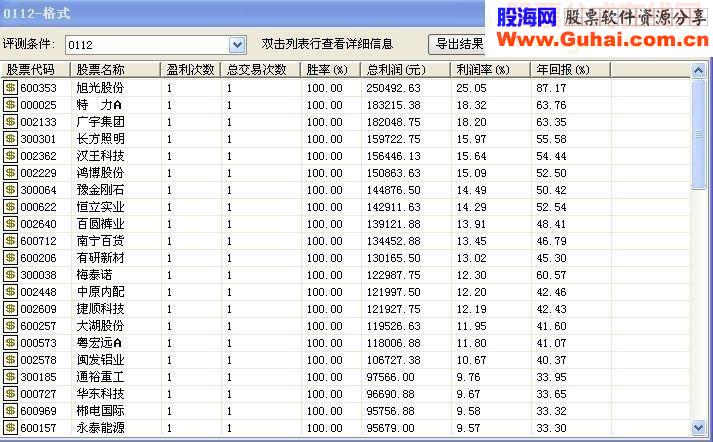The image size is (713, 442).
Task: Select stock name 华东科技
Action: (100, 394)
